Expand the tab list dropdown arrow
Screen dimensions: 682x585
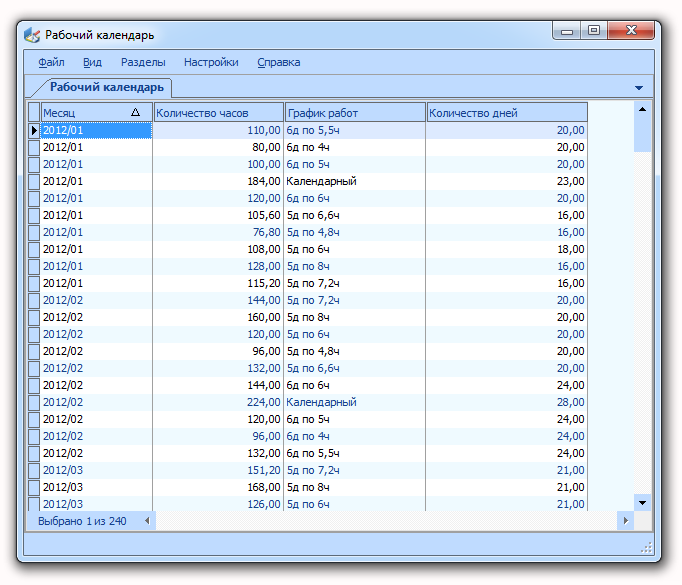click(639, 88)
